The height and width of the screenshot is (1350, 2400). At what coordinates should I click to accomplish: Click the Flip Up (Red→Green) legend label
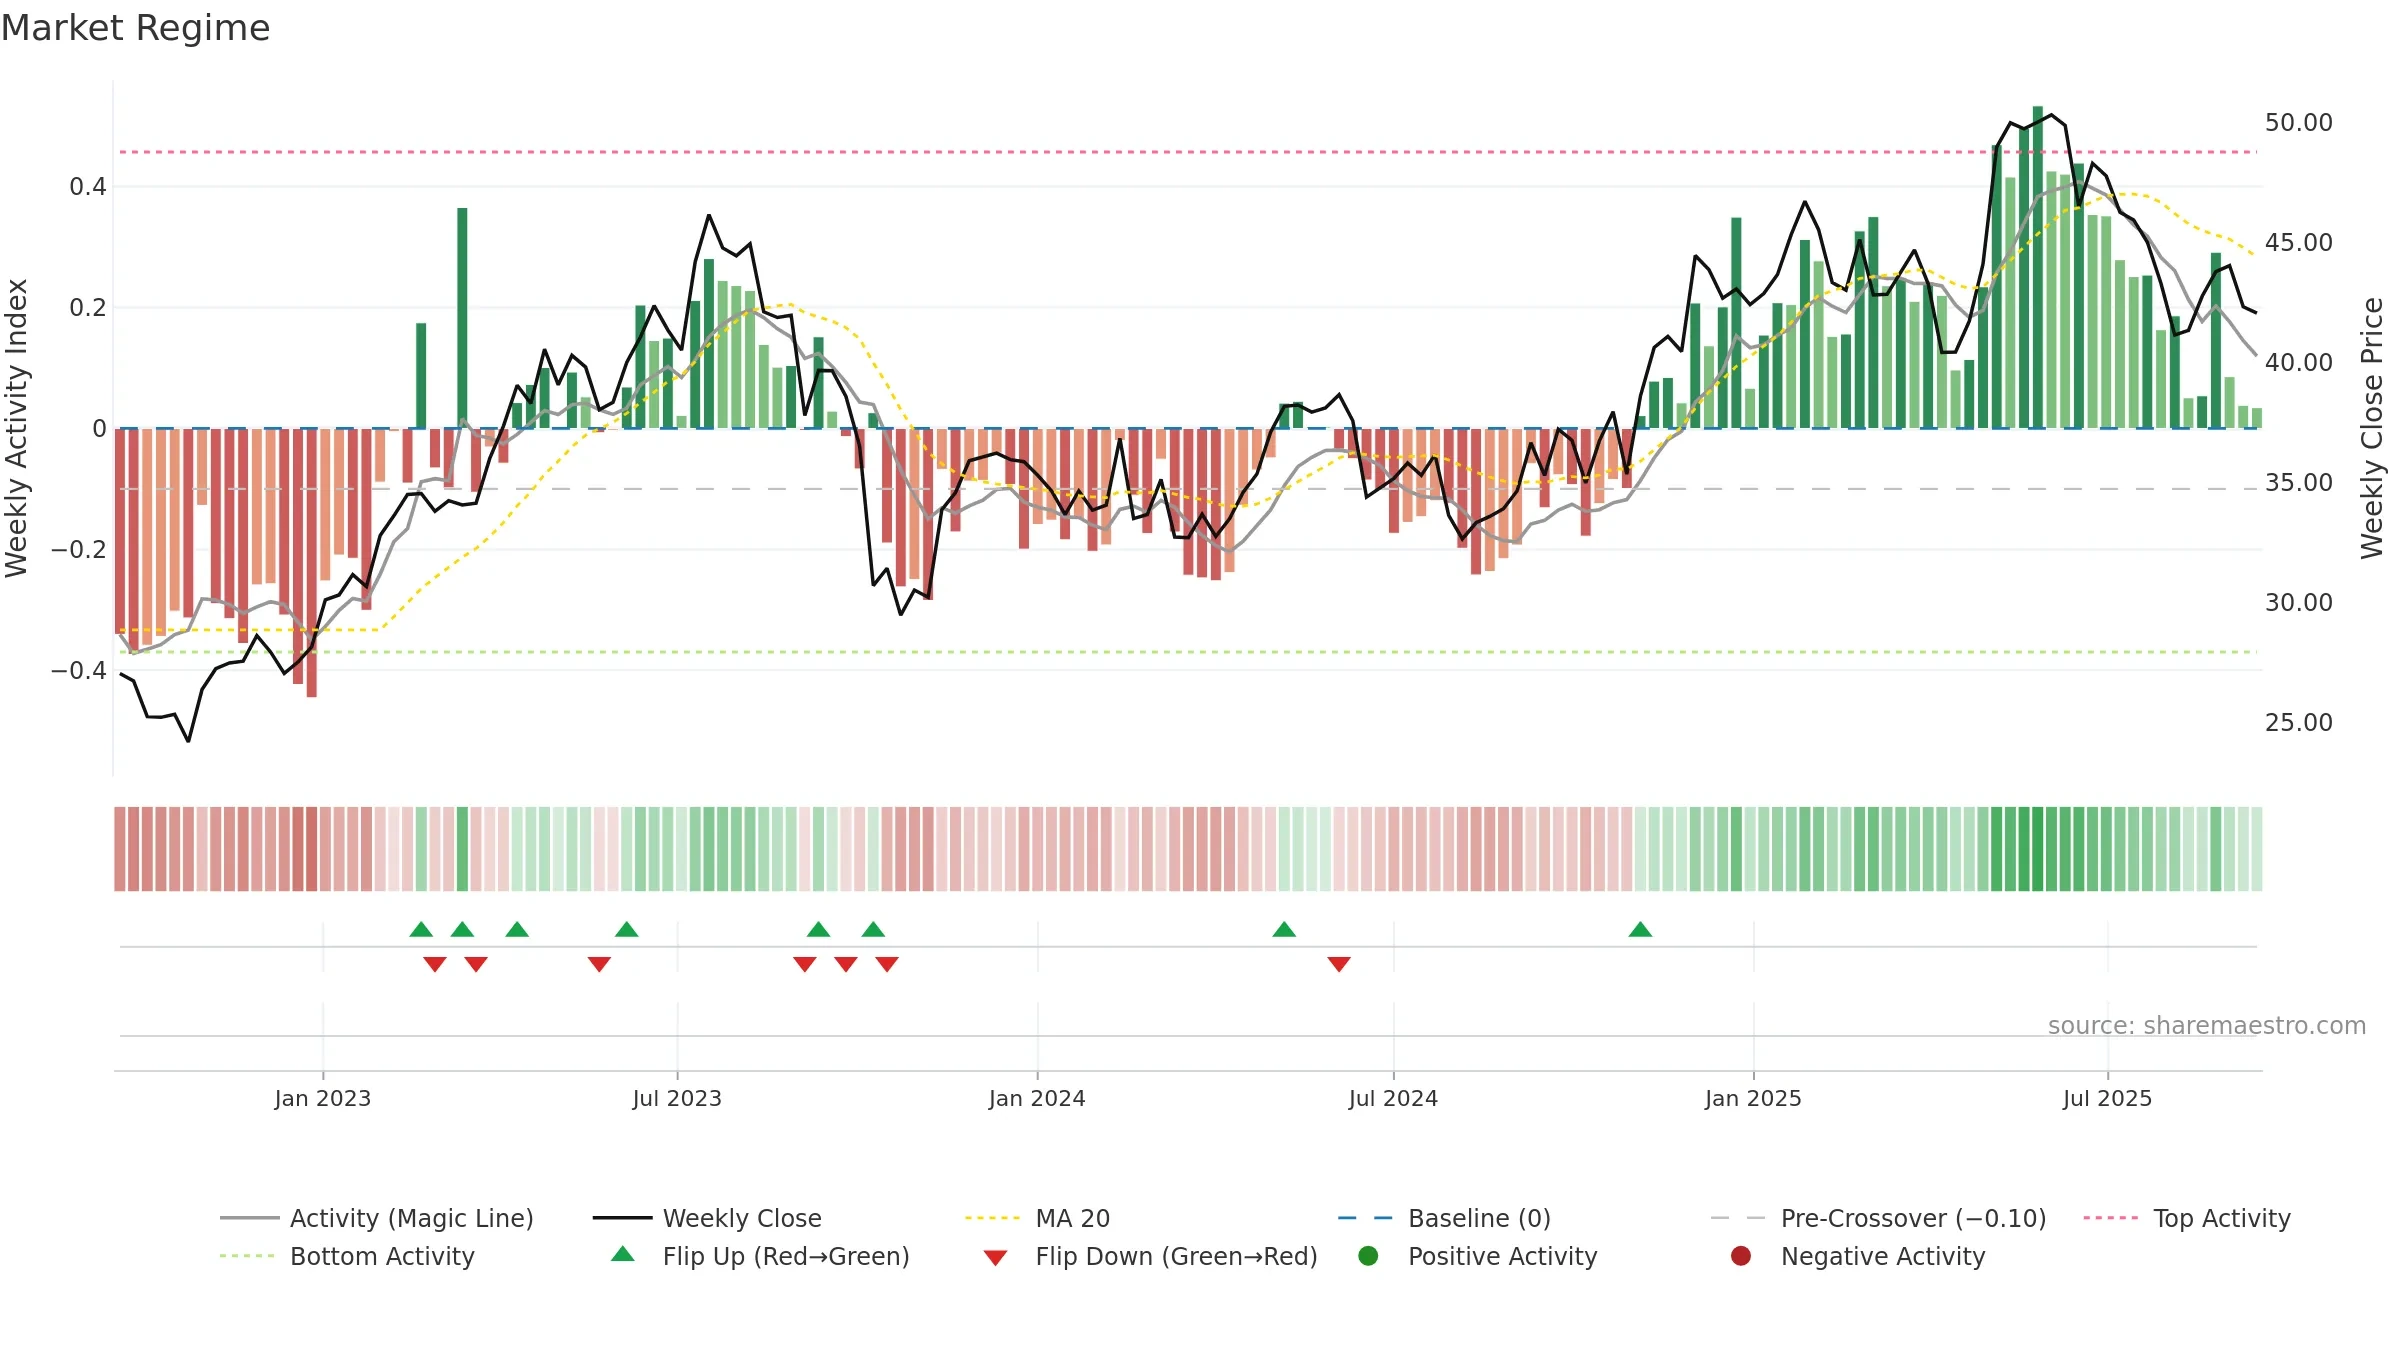tap(786, 1256)
